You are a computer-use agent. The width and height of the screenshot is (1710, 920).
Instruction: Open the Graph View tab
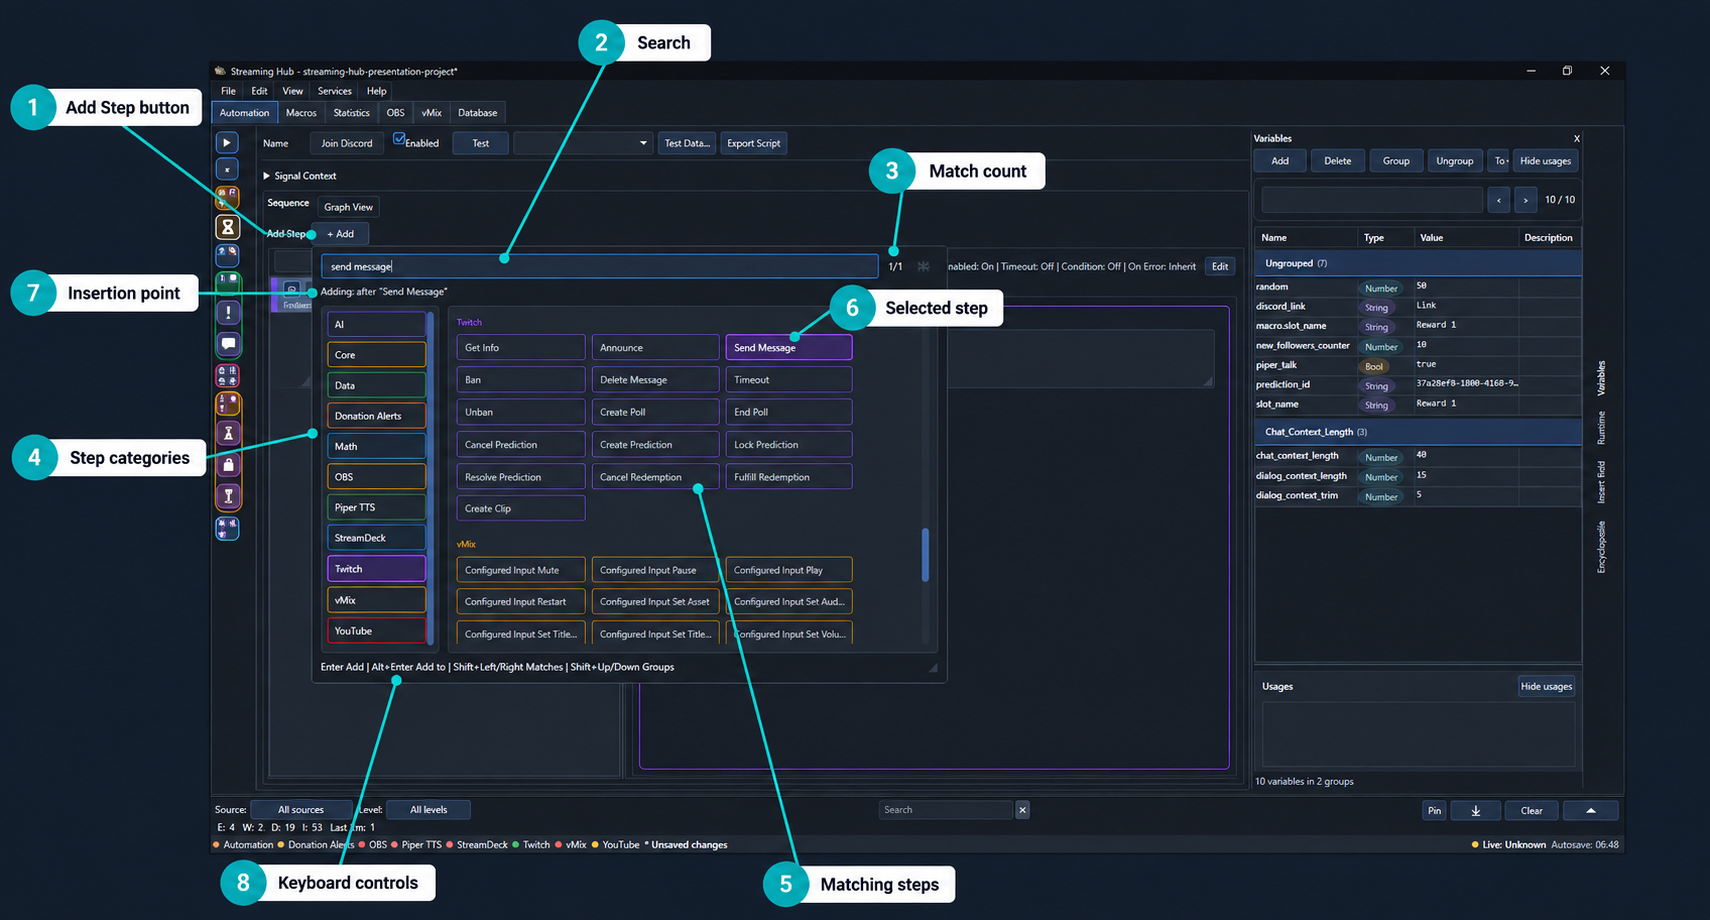click(349, 207)
